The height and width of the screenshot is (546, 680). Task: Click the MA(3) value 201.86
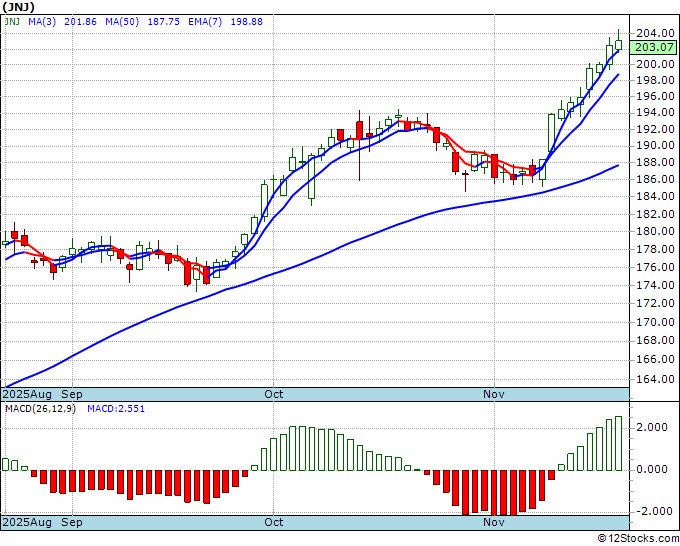tap(80, 21)
